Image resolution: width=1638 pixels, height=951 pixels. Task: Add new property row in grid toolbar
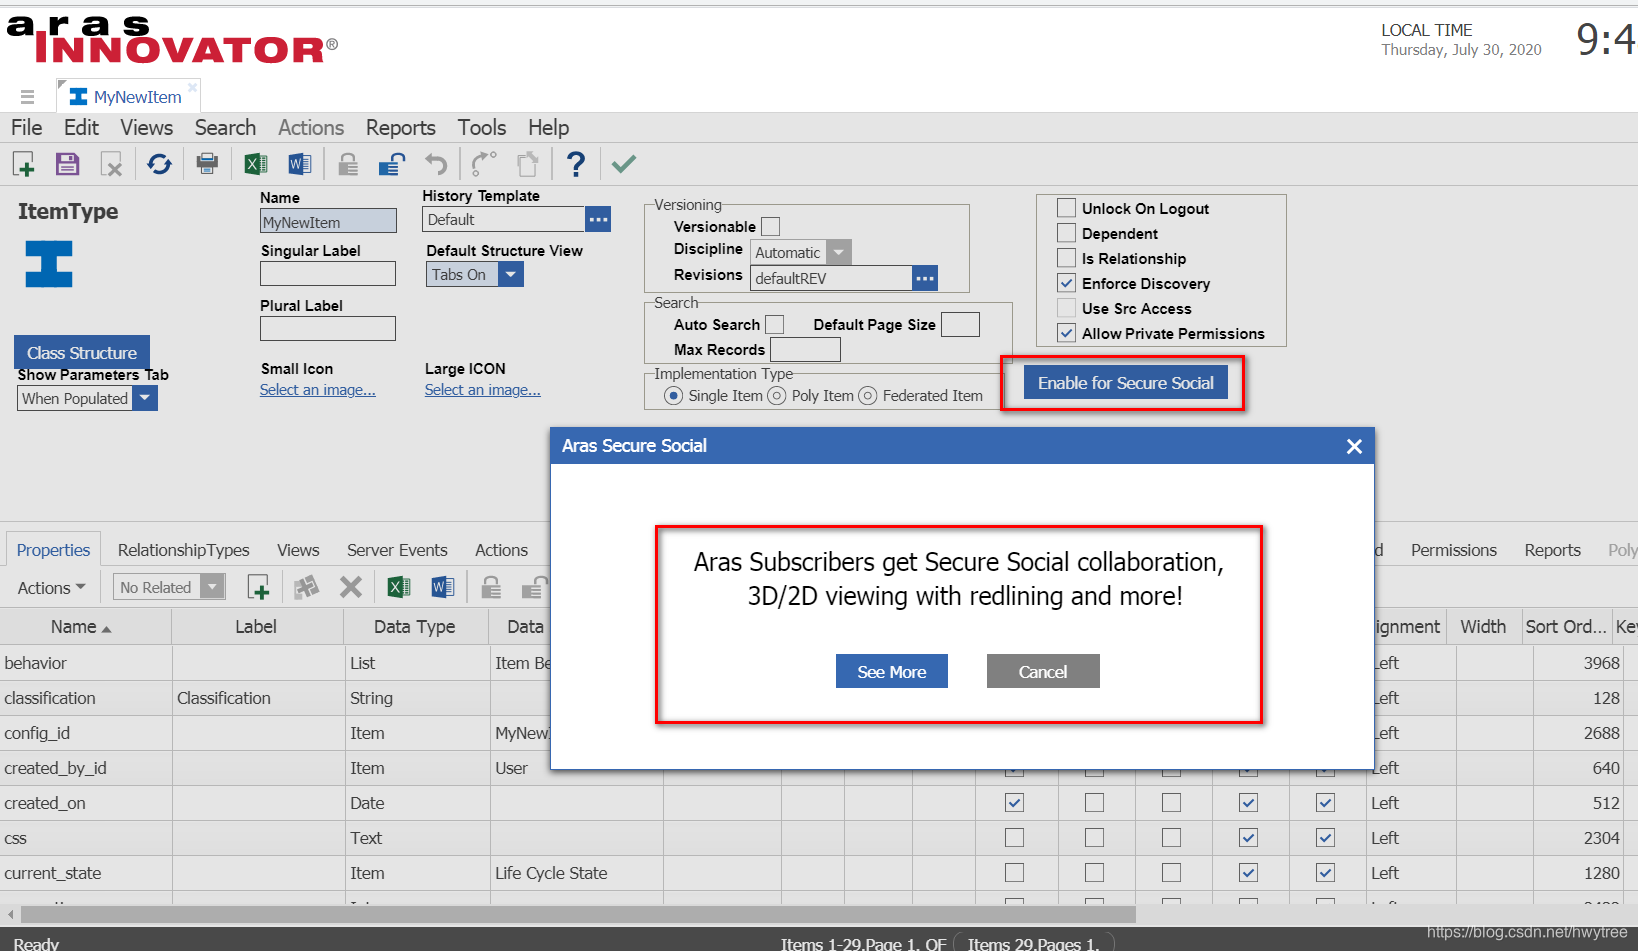click(x=258, y=587)
